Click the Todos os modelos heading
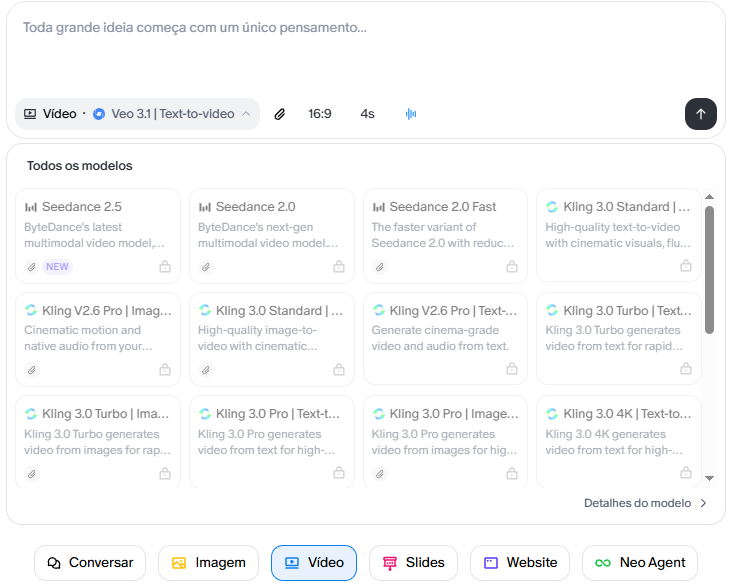733x587 pixels. 79,166
